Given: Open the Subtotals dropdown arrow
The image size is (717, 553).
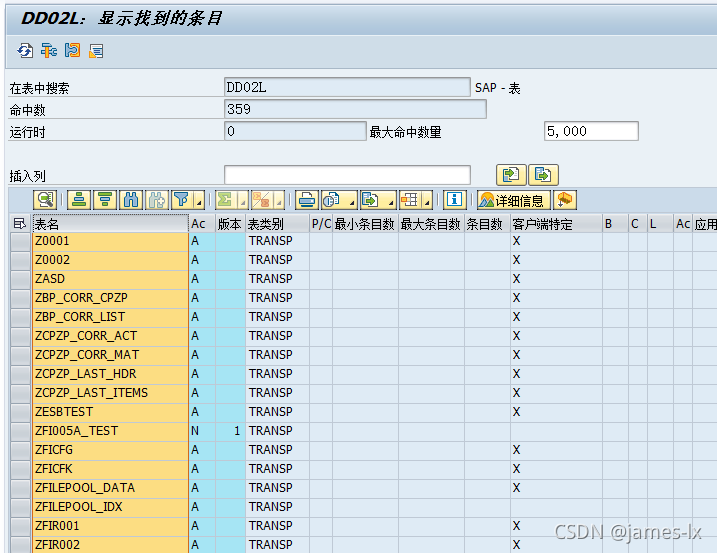Looking at the screenshot, I should click(x=279, y=201).
